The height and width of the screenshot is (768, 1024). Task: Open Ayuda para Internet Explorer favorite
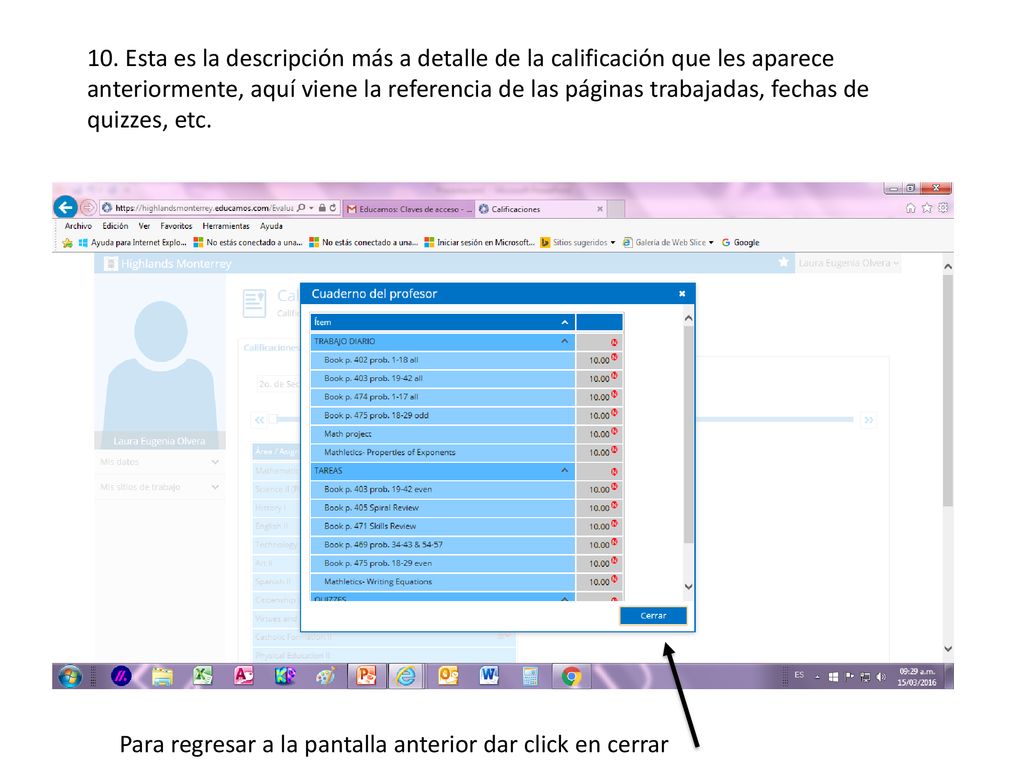132,242
